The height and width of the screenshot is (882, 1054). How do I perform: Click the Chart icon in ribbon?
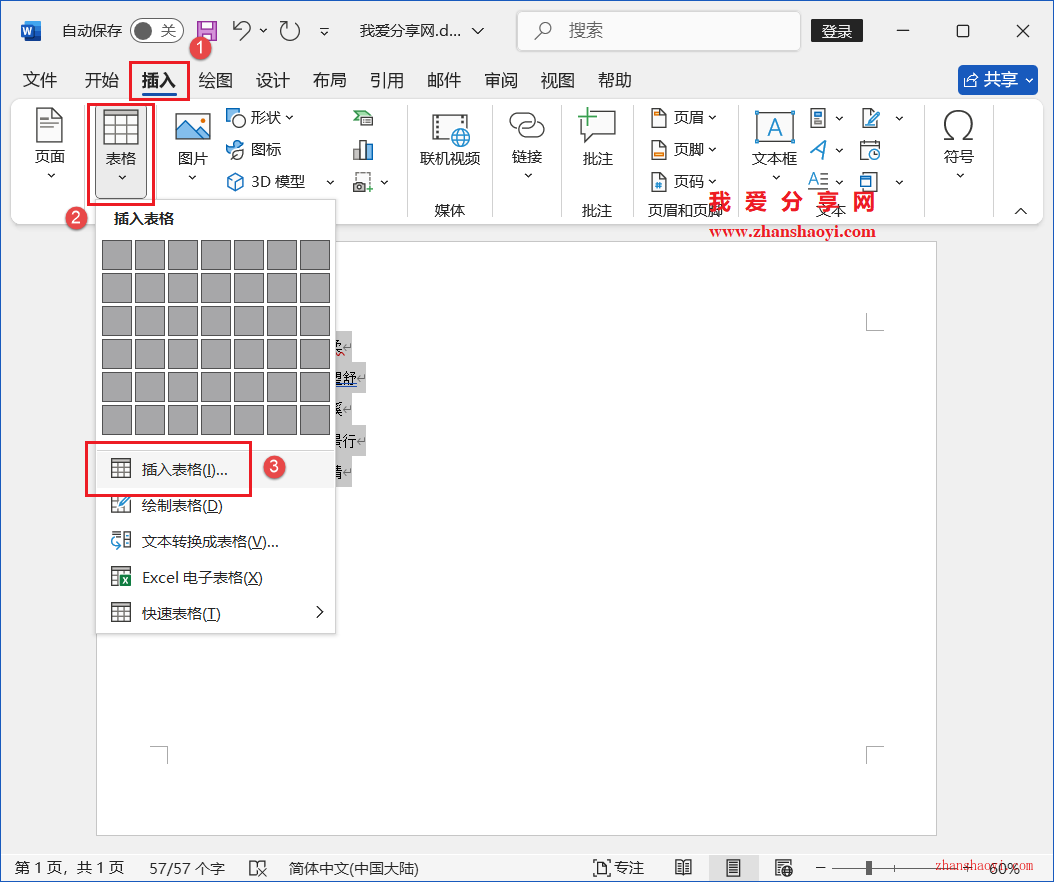point(363,149)
